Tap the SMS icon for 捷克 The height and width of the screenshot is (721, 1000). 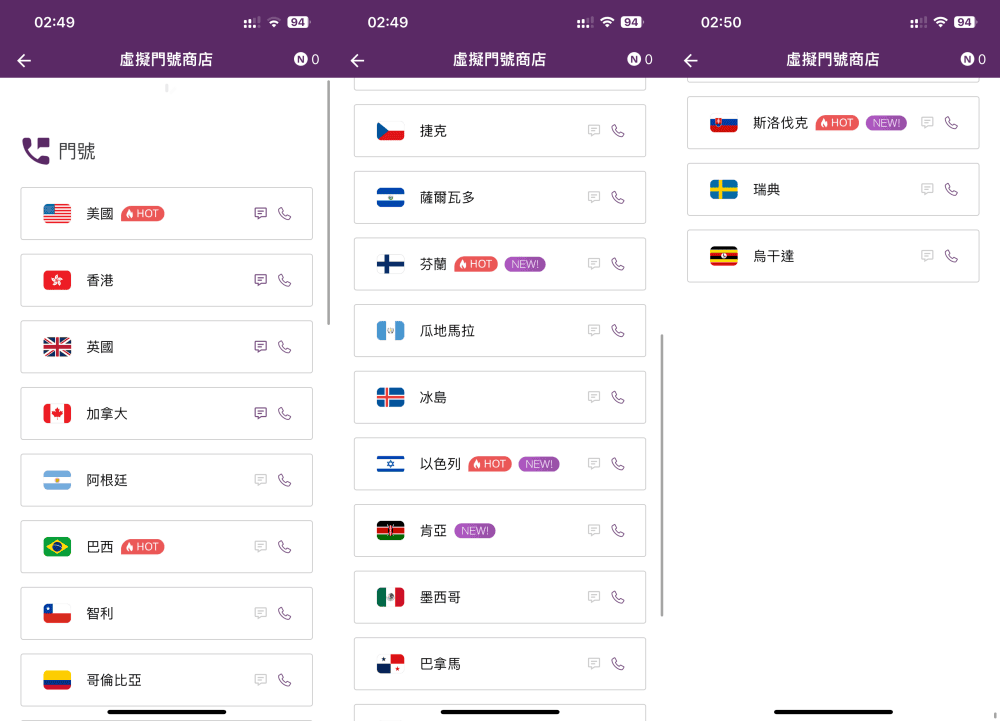593,130
